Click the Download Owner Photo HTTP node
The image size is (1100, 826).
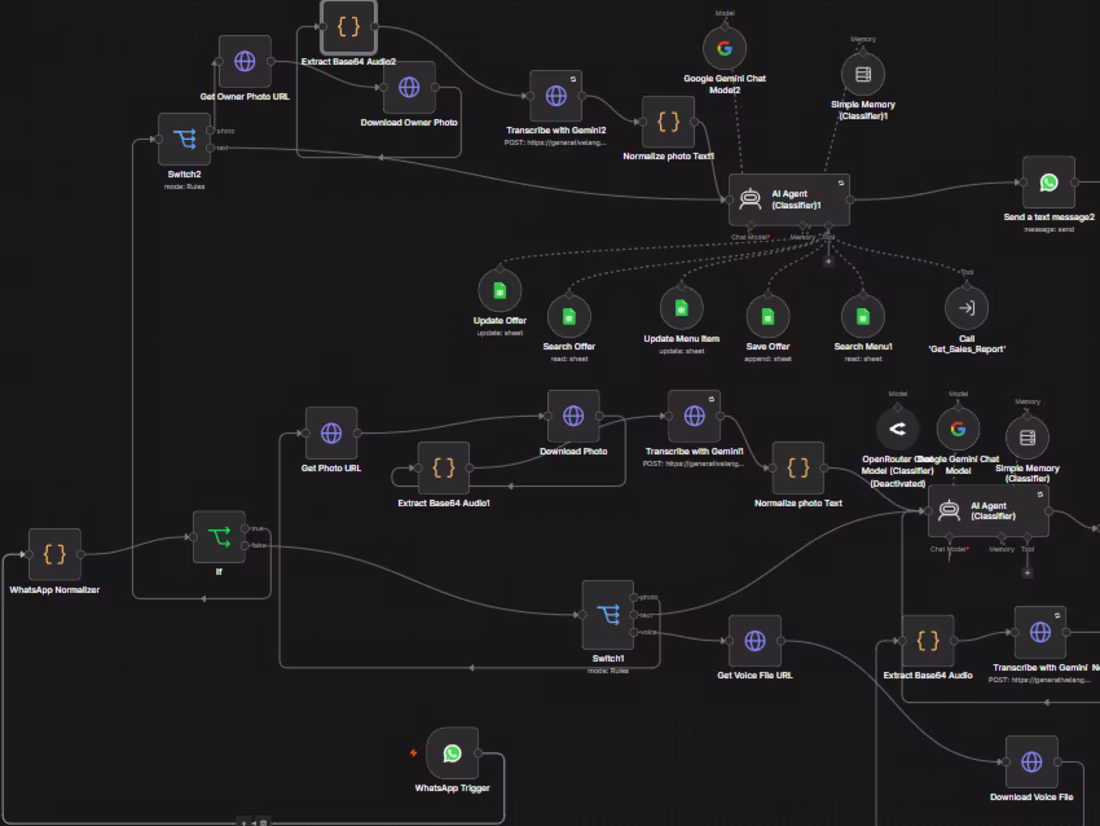[x=409, y=88]
